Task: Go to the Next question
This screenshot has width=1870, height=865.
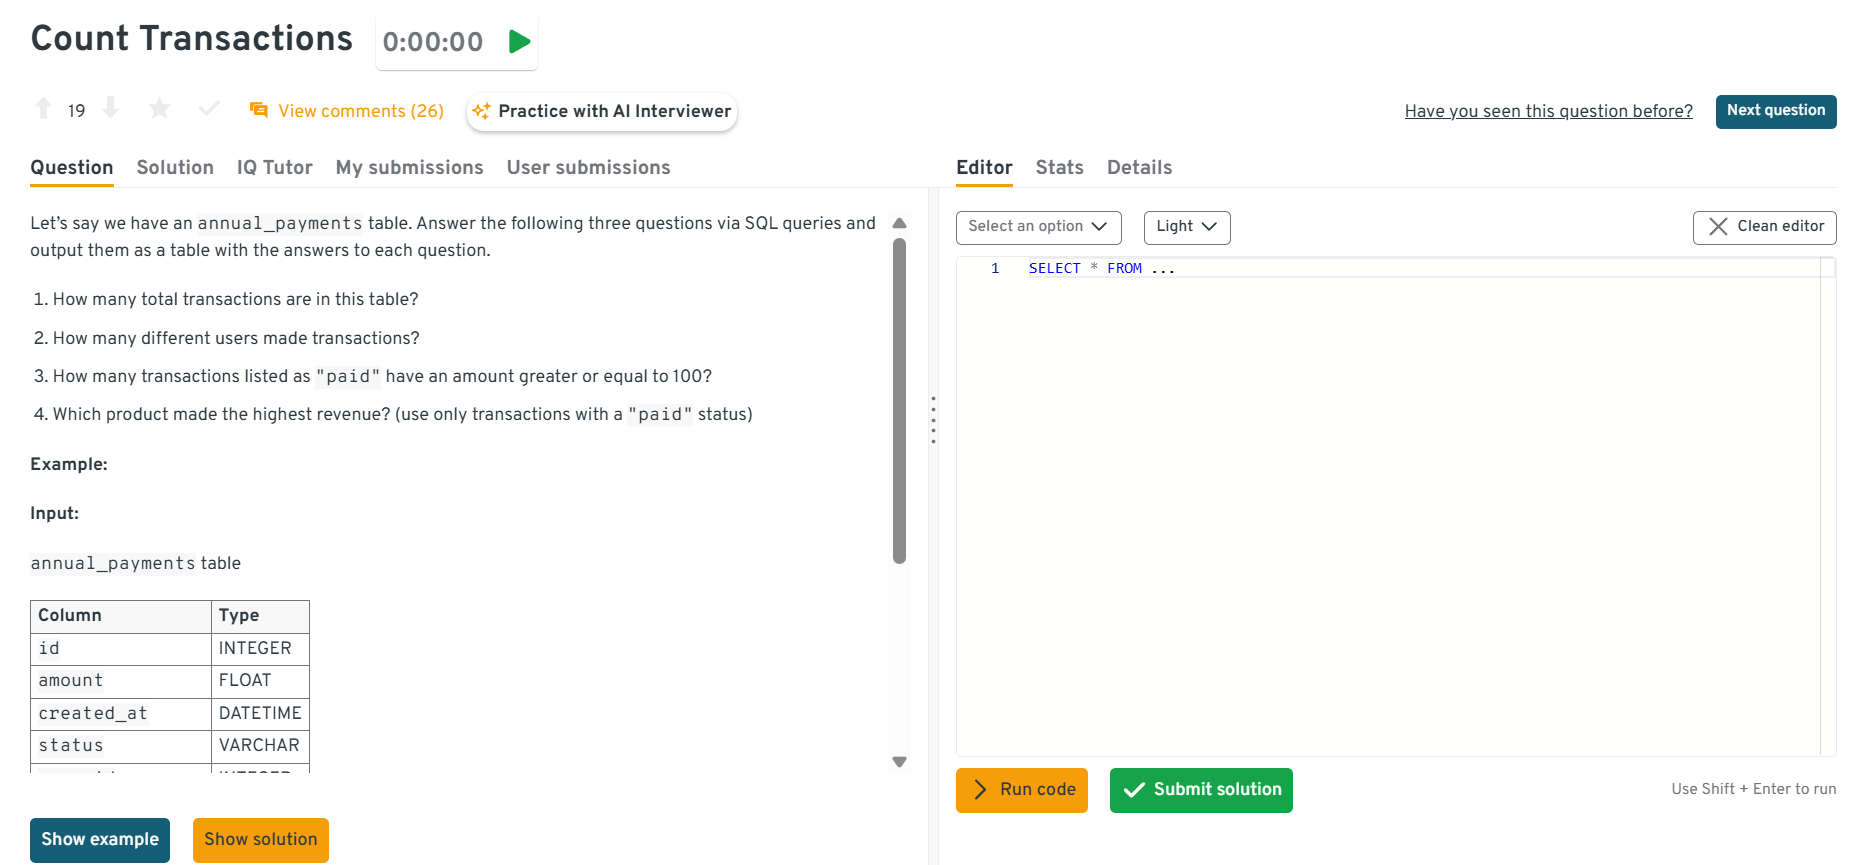Action: tap(1775, 111)
